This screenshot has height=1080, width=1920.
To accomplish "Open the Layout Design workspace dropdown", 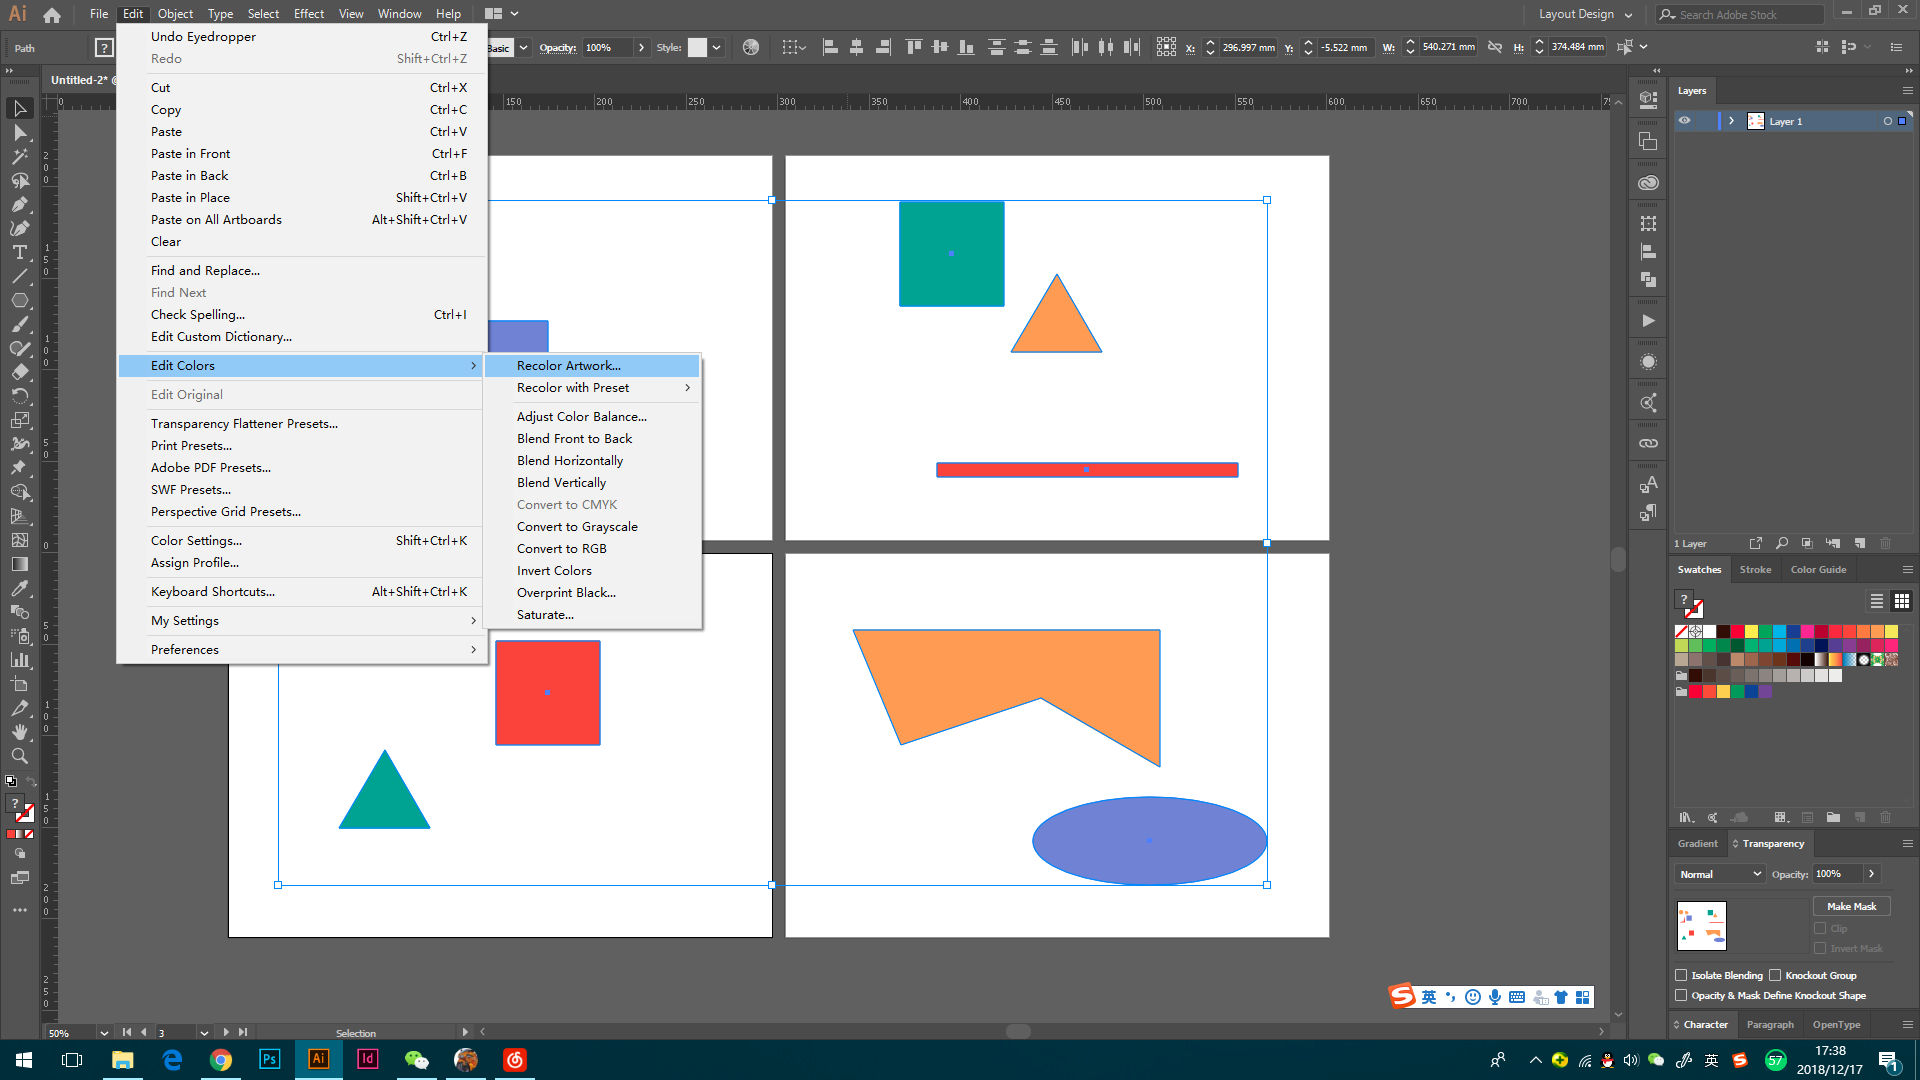I will [1585, 14].
